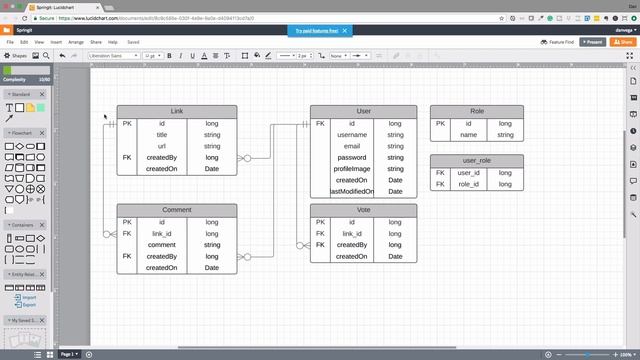Collapse the right dock panel
The width and height of the screenshot is (640, 360).
click(633, 68)
